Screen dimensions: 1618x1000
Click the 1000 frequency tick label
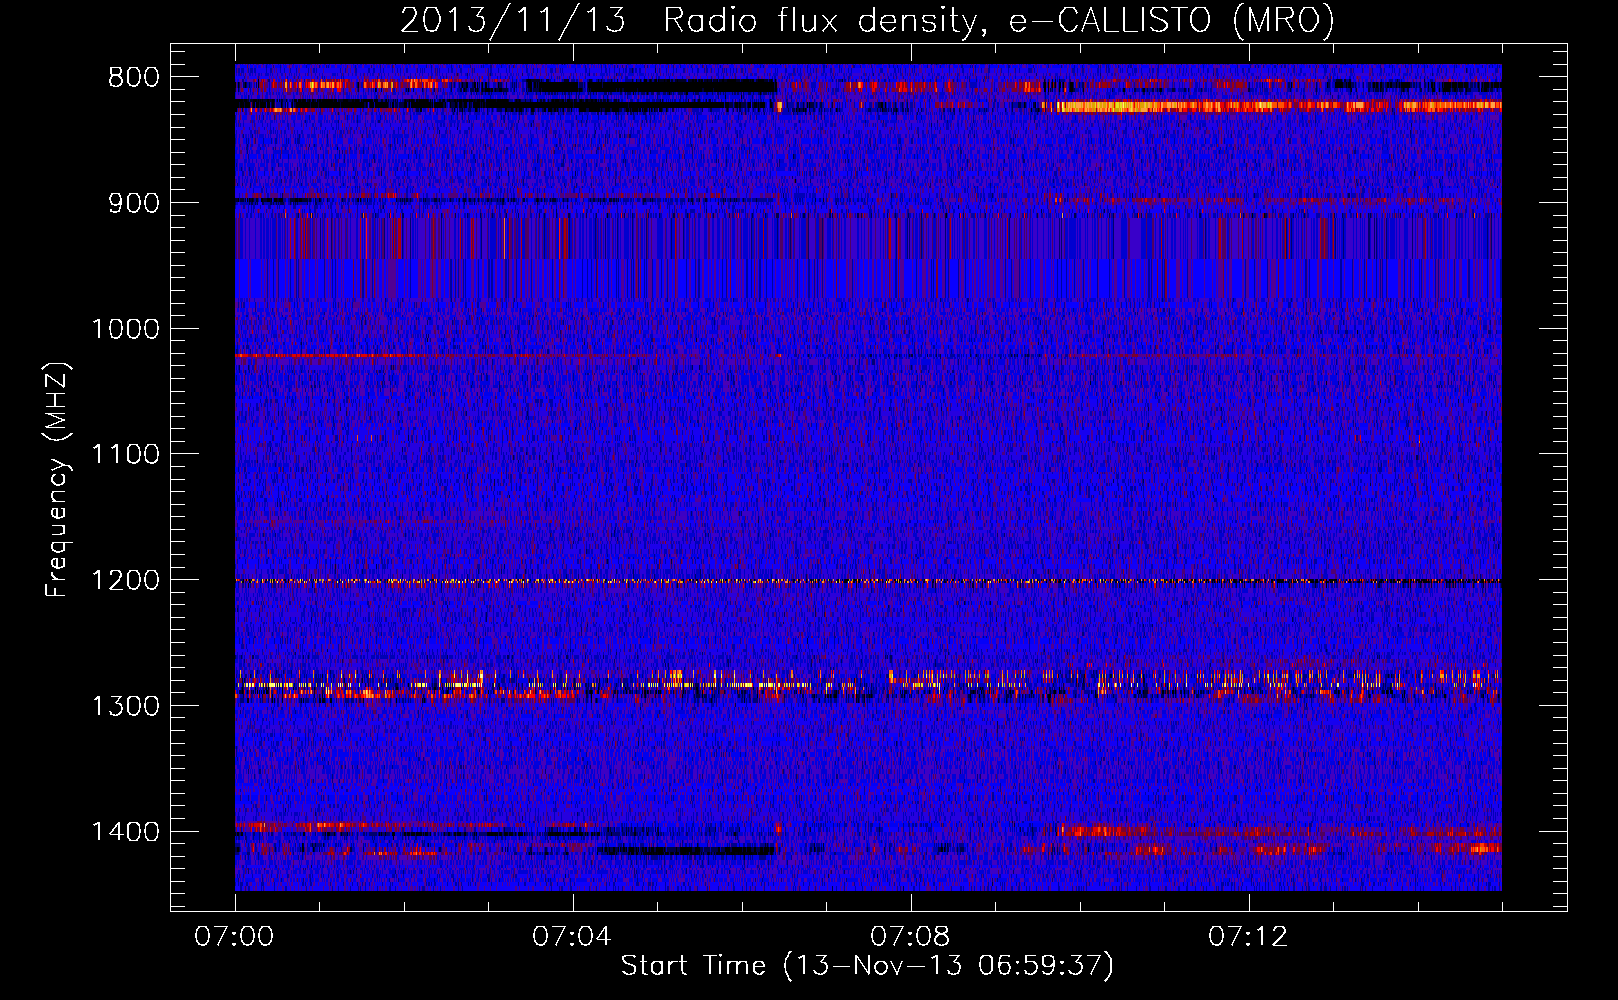click(126, 329)
